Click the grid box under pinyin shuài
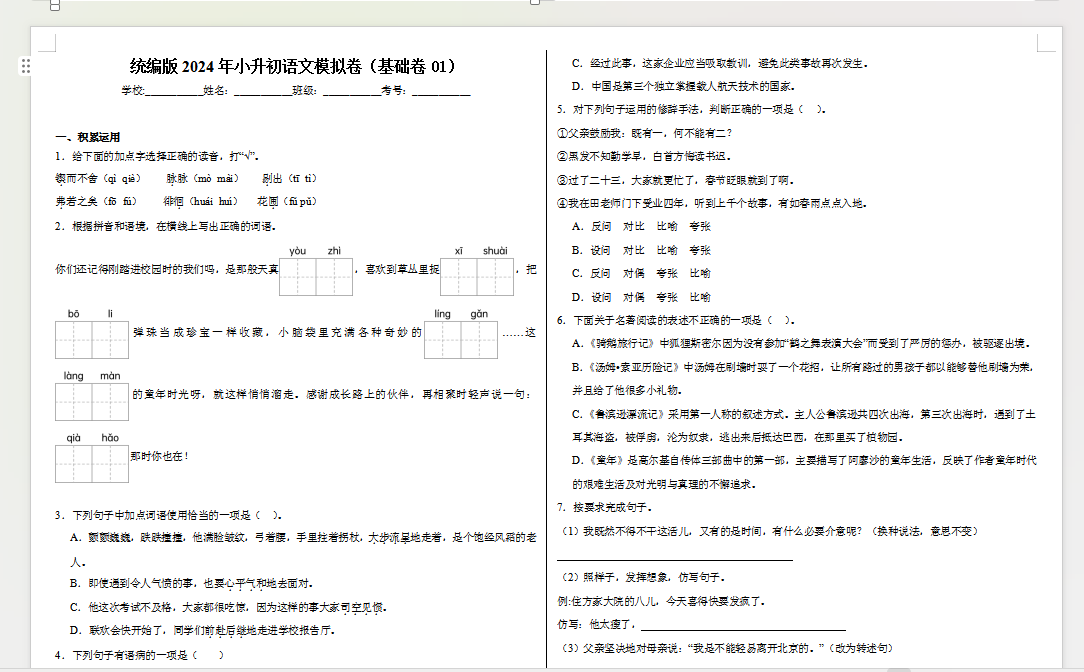Screen dimensions: 1084x672 point(495,277)
